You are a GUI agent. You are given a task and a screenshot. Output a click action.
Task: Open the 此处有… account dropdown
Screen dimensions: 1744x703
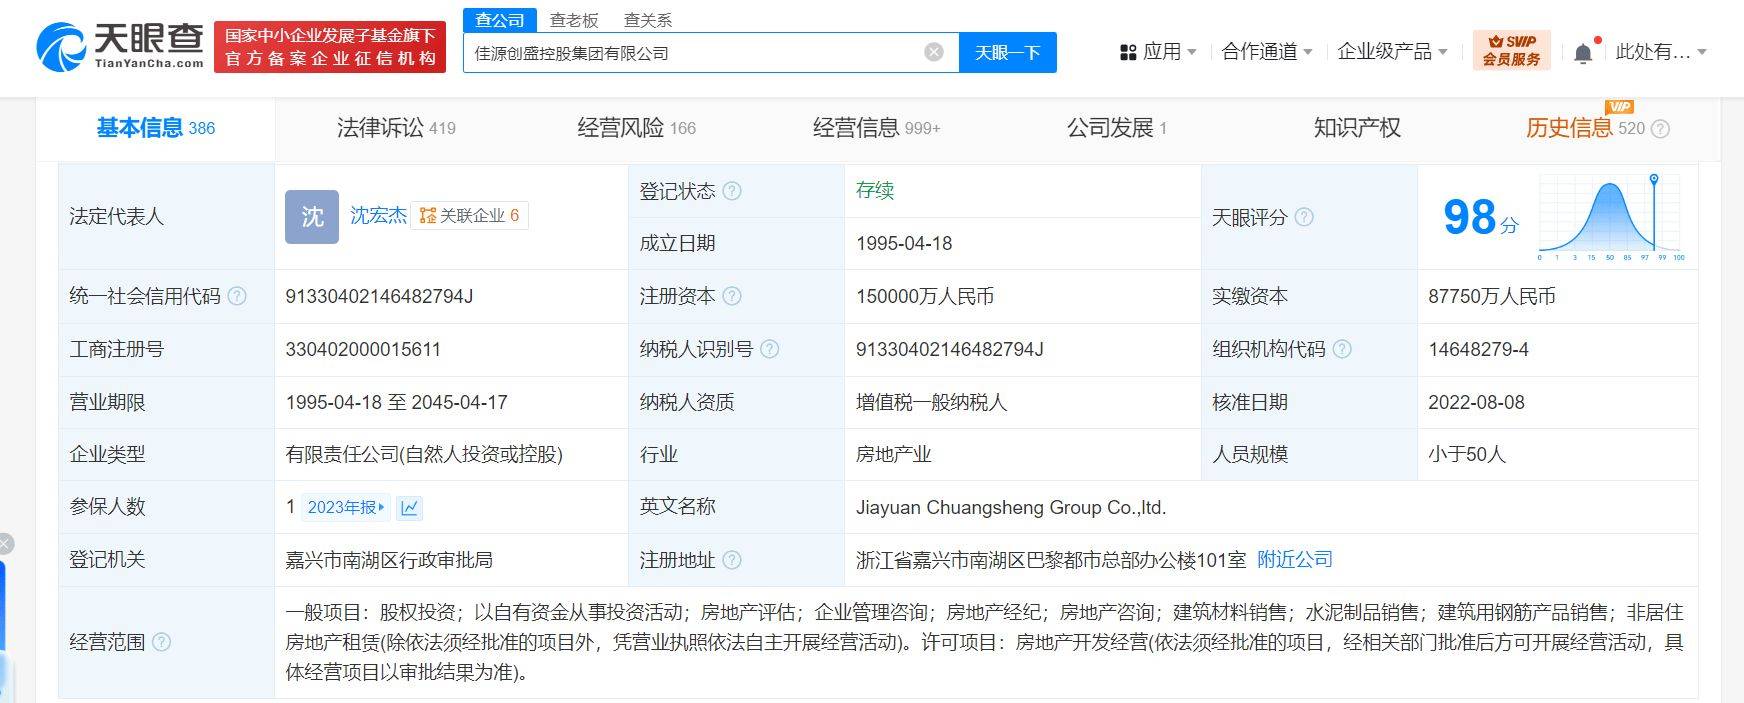1661,52
